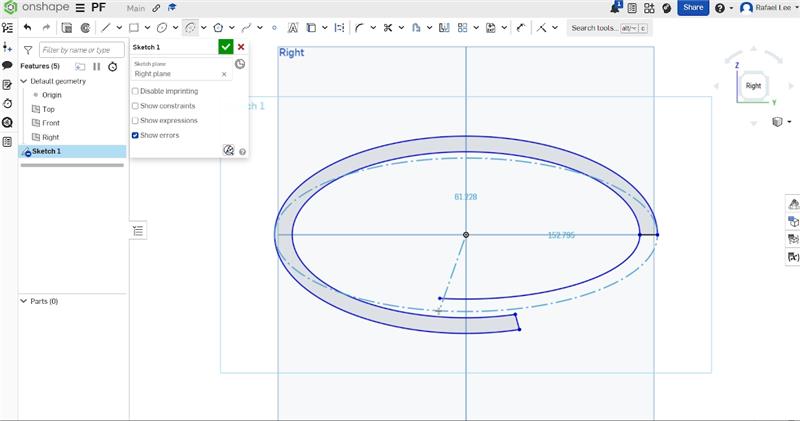Click the feature list rollback bar
The width and height of the screenshot is (800, 421).
click(x=72, y=165)
